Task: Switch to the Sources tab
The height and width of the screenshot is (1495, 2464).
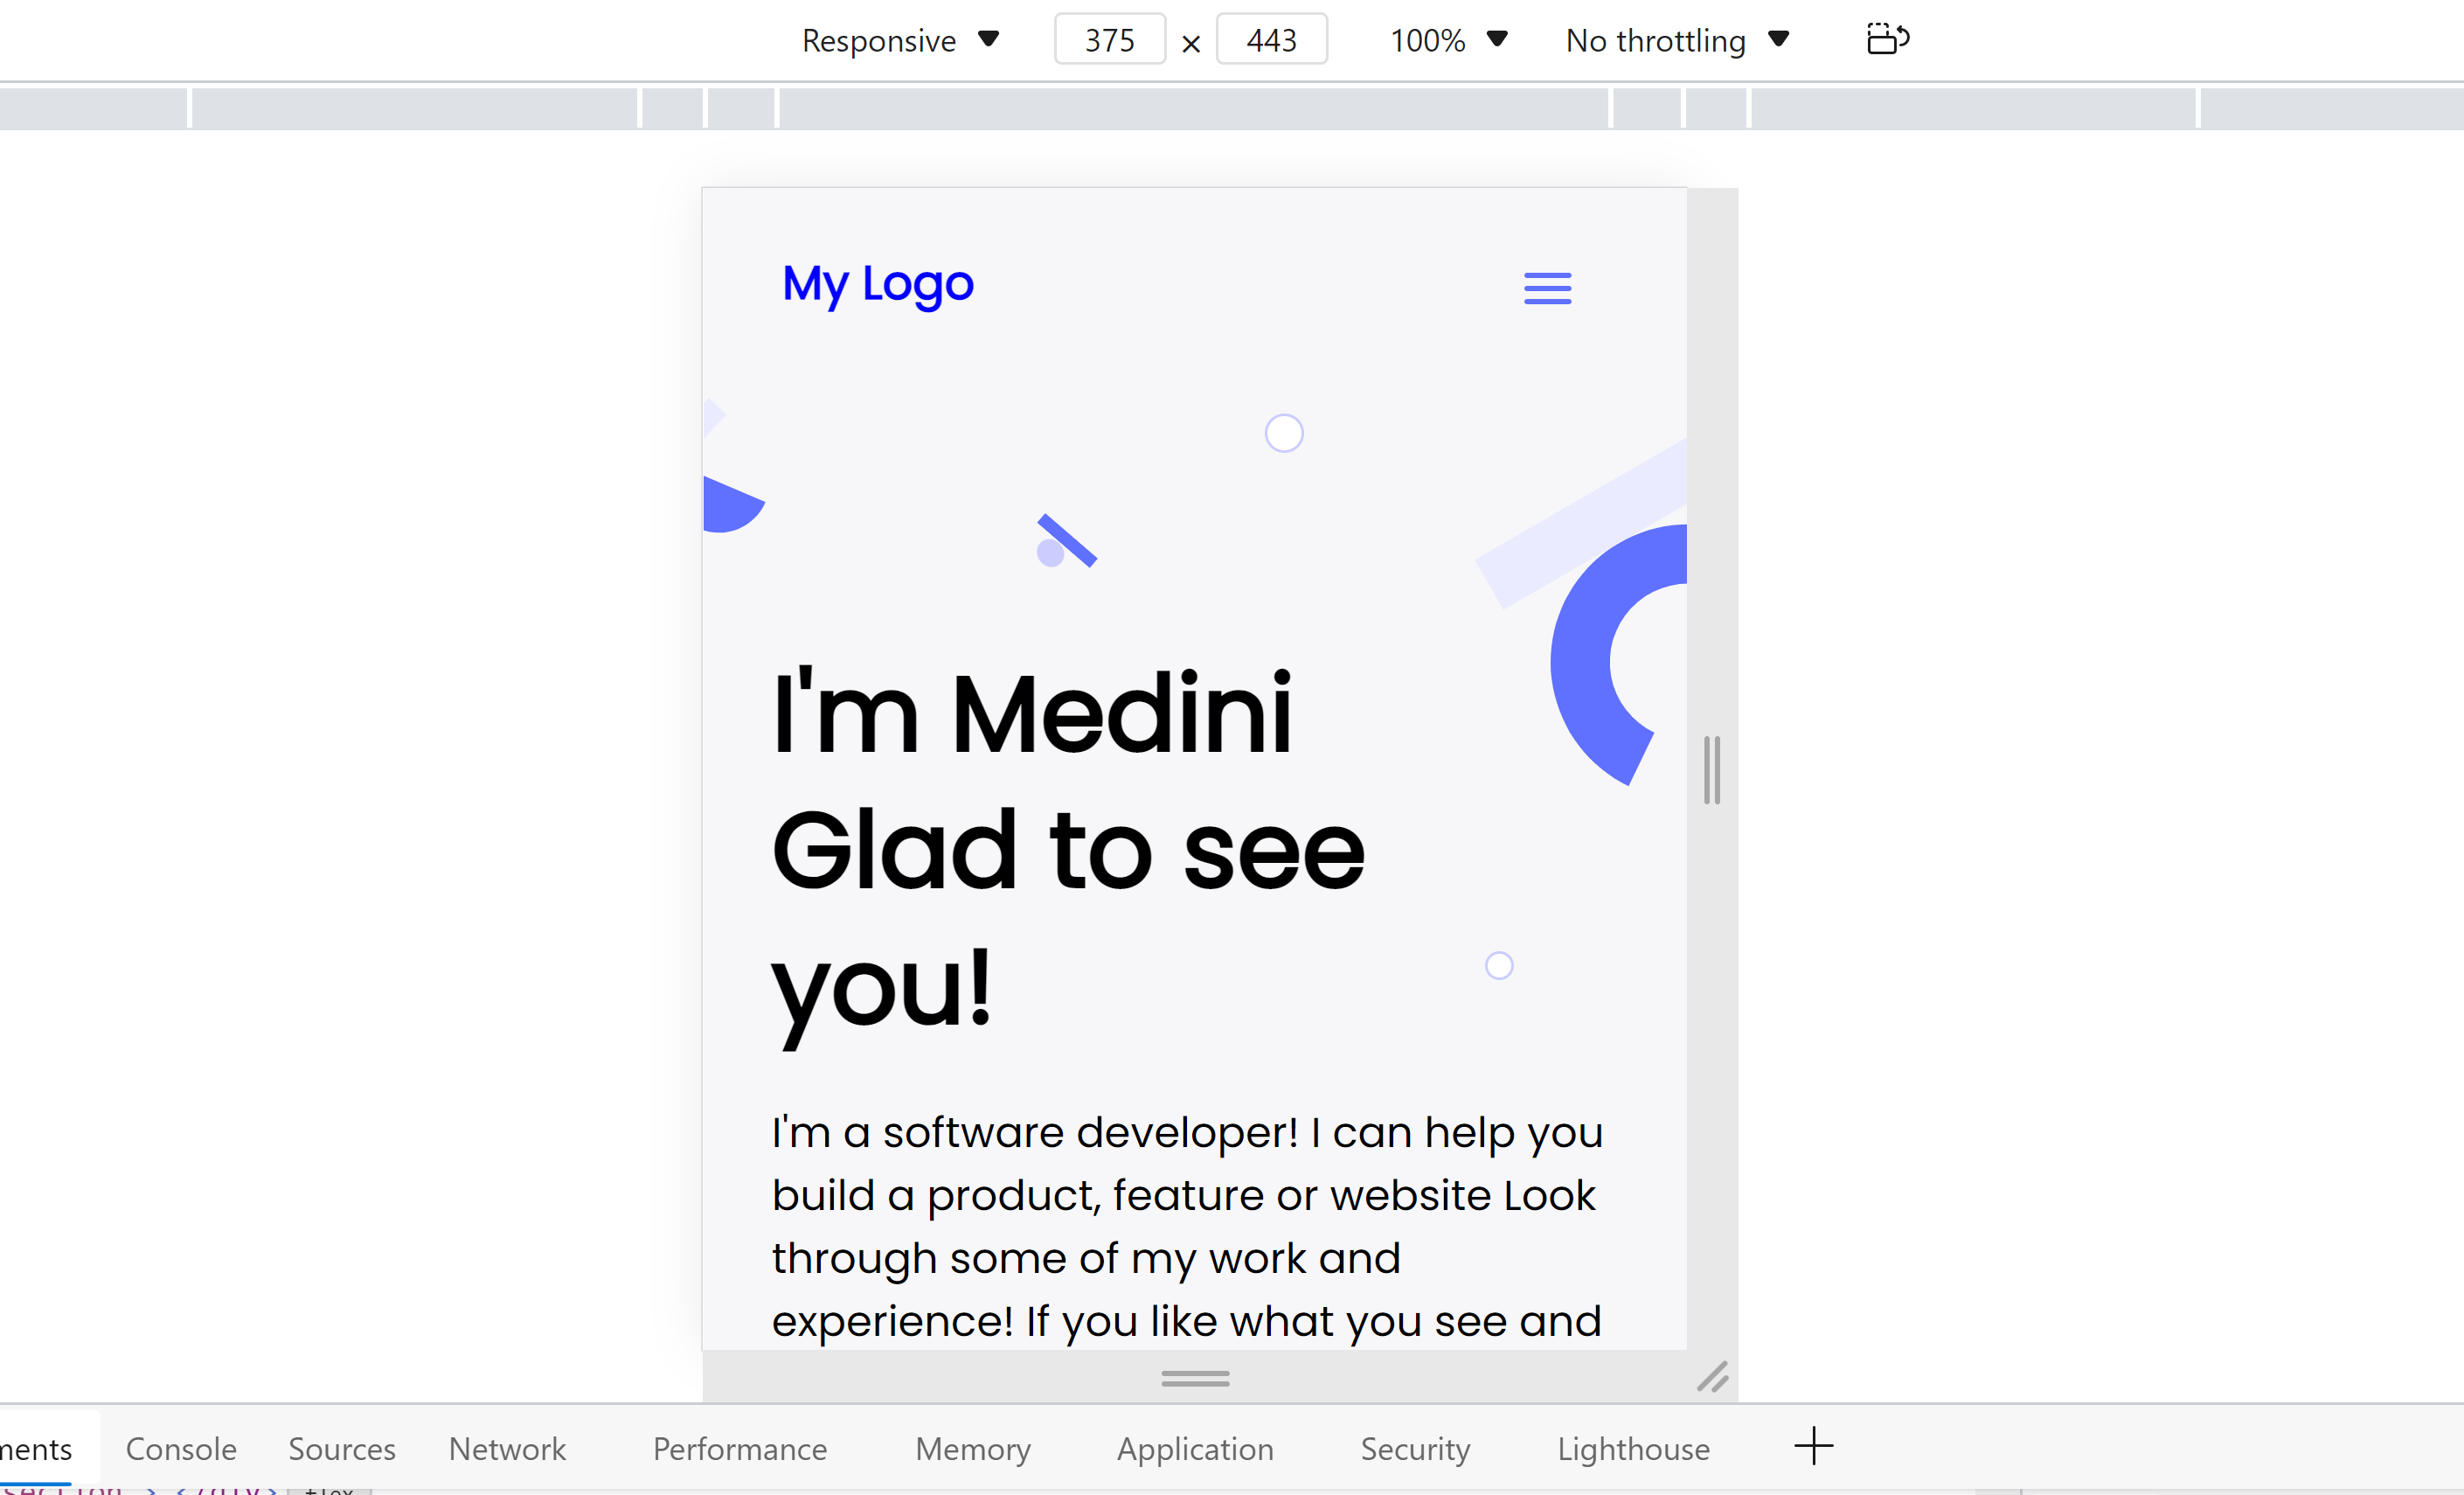Action: 342,1448
